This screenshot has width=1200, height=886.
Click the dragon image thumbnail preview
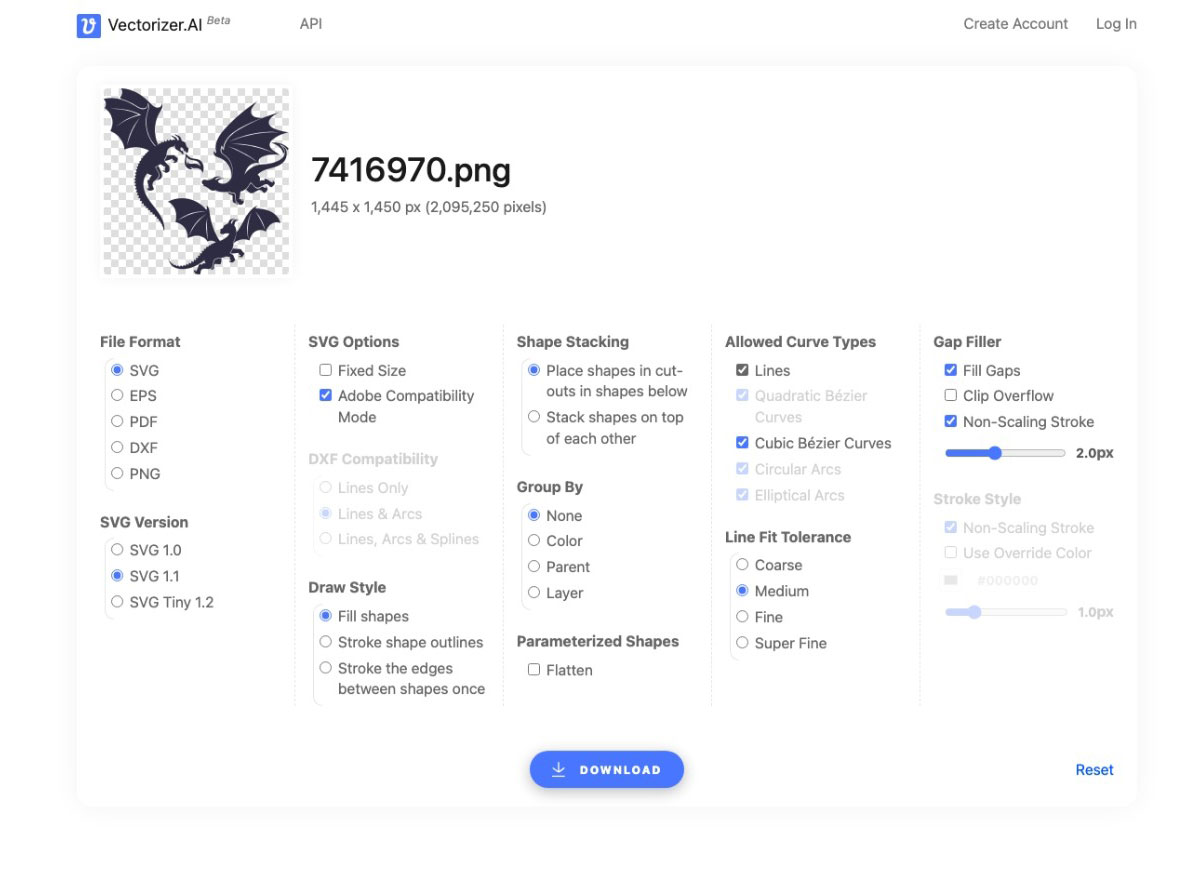point(196,181)
